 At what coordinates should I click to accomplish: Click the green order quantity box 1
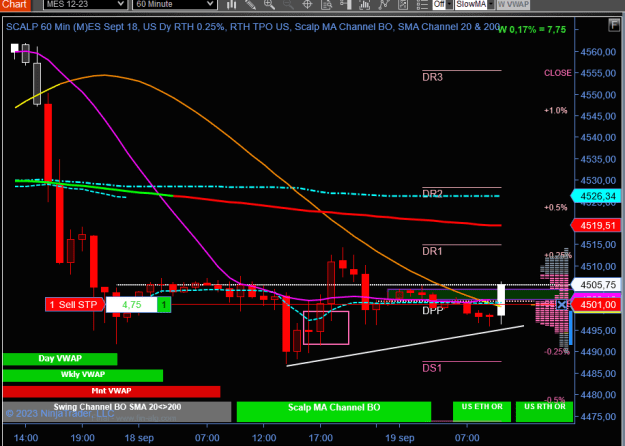[x=164, y=305]
